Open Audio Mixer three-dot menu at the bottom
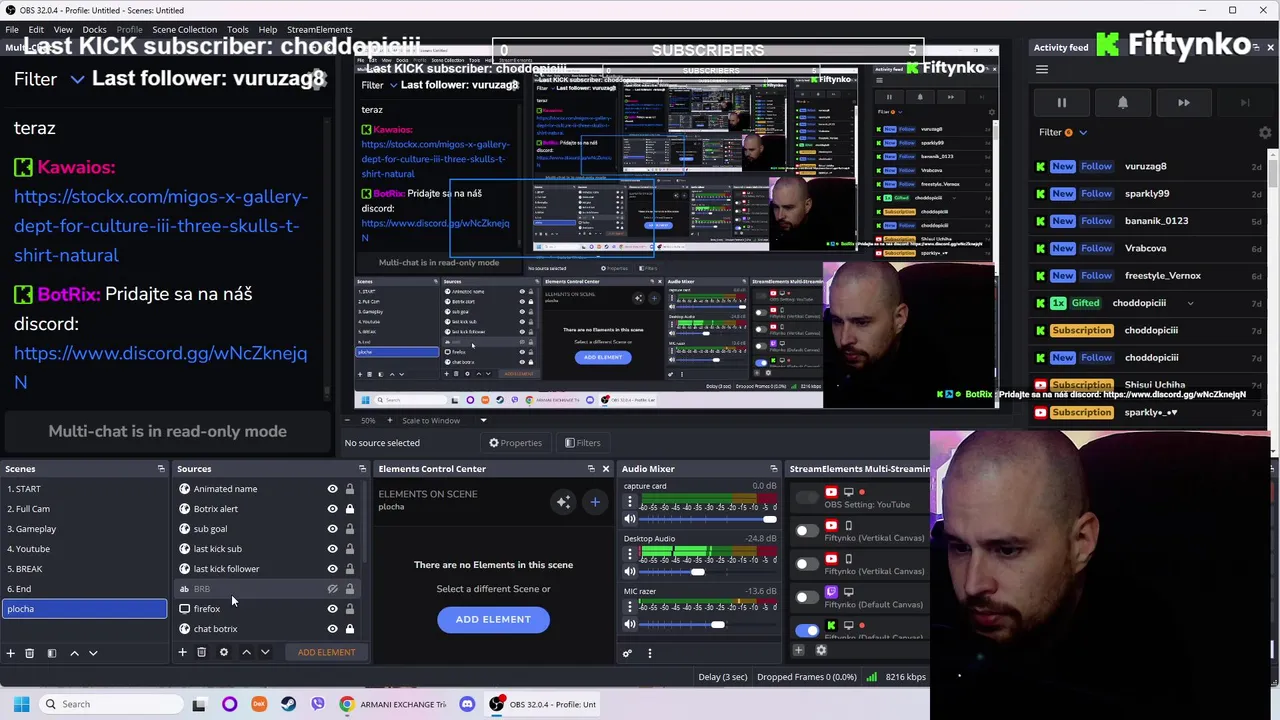This screenshot has width=1280, height=720. 649,653
